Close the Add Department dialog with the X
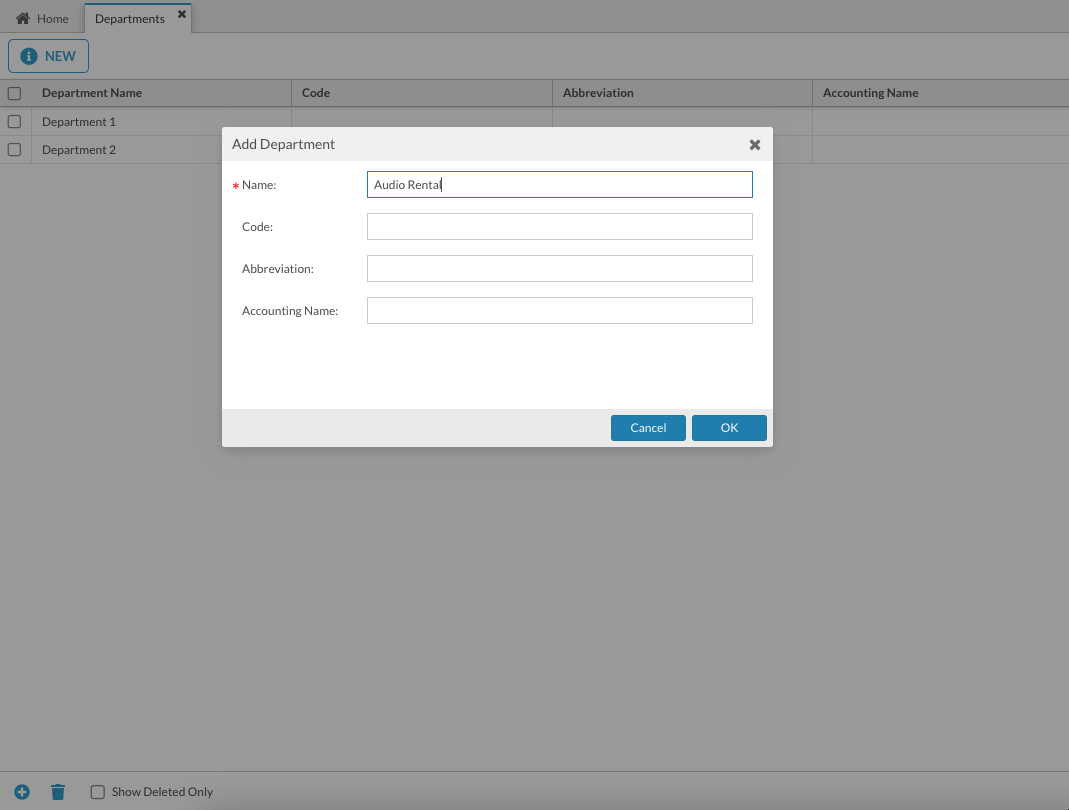 pyautogui.click(x=754, y=144)
